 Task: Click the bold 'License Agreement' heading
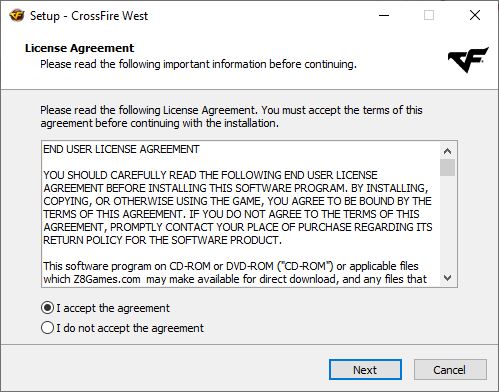point(79,48)
